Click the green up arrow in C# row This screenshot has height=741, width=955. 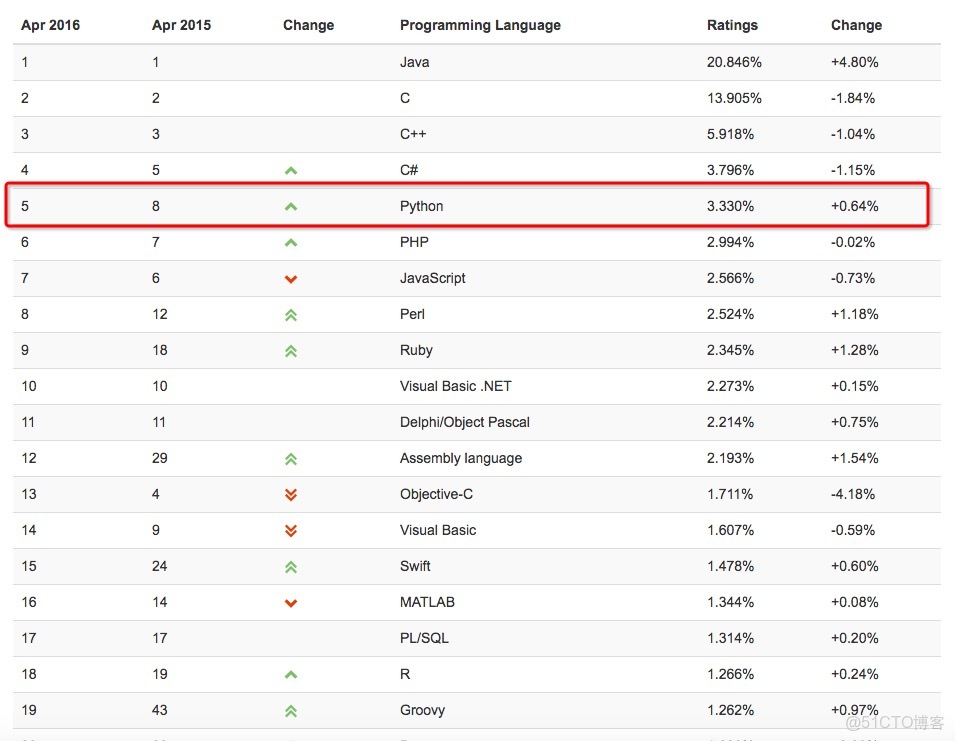tap(291, 171)
